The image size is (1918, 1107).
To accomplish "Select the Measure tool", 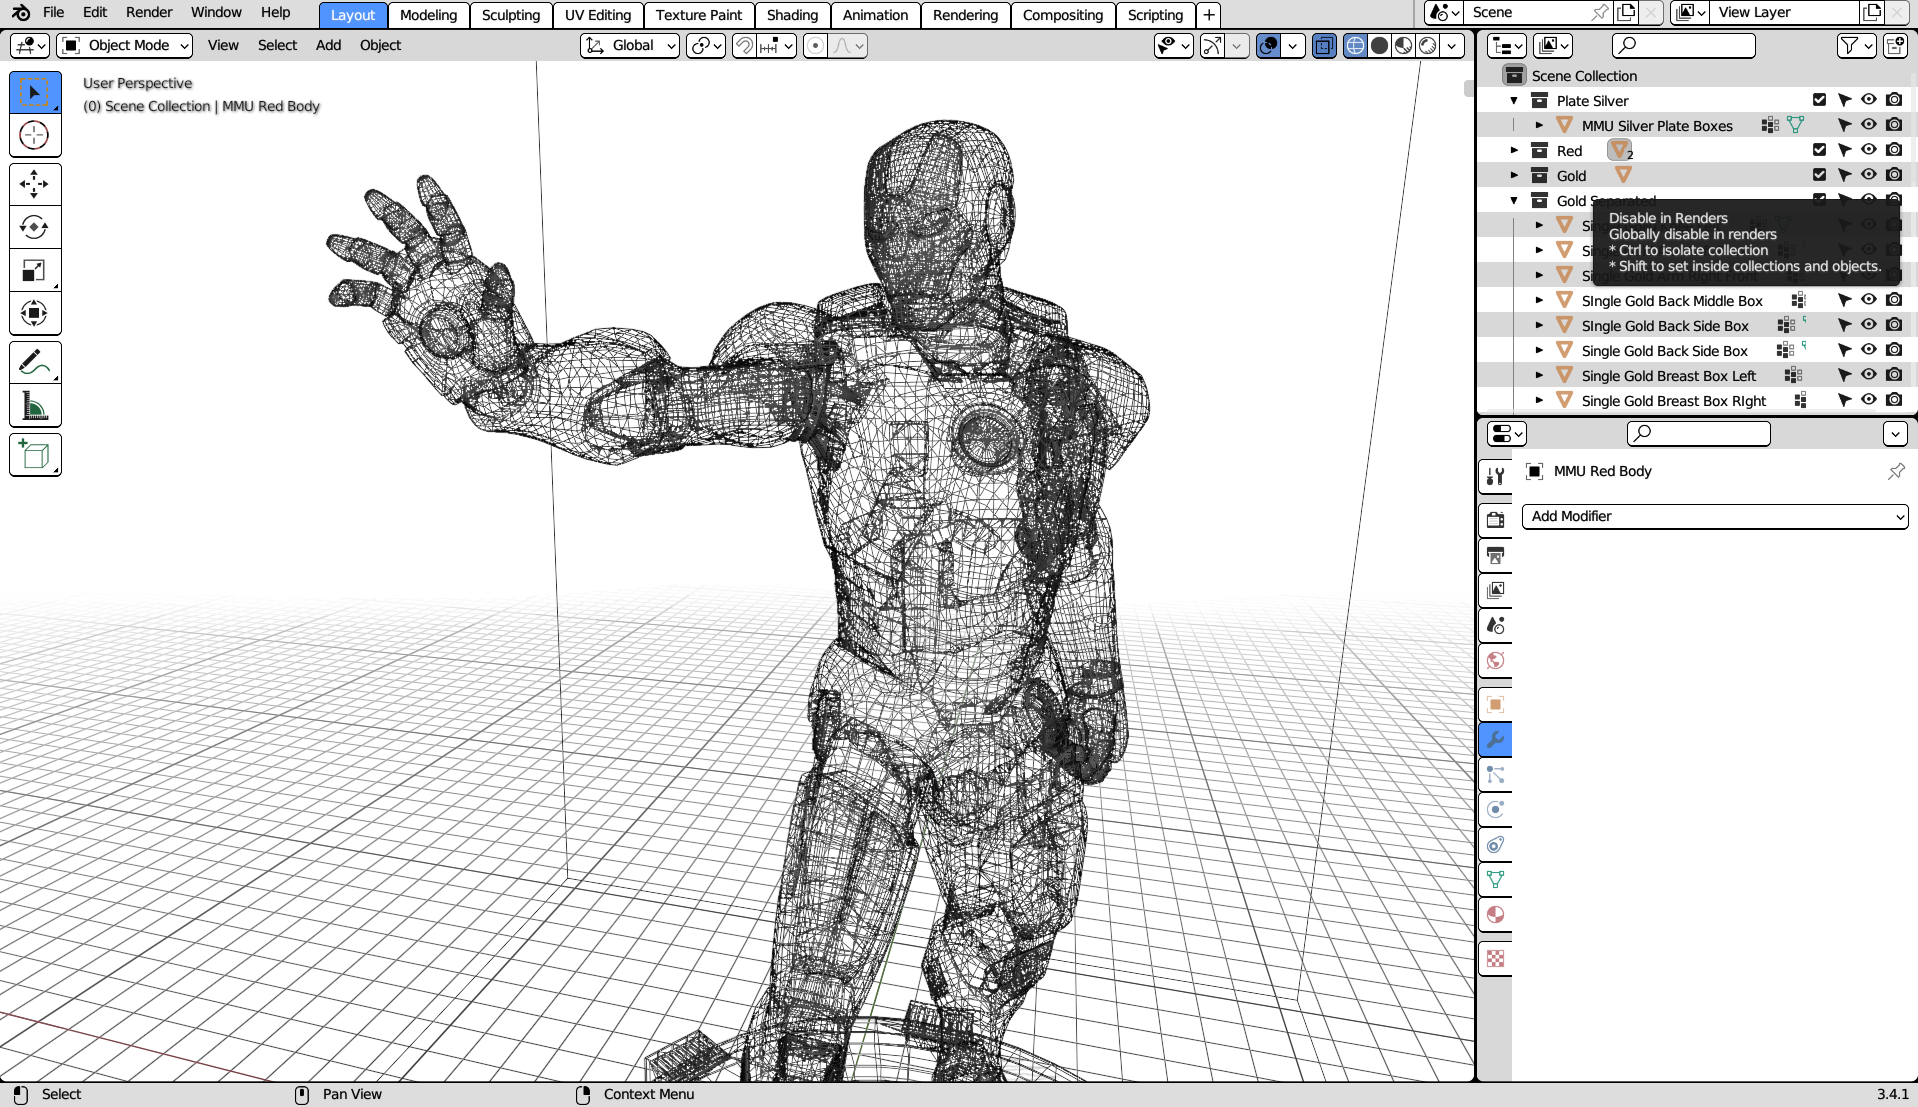I will point(35,405).
